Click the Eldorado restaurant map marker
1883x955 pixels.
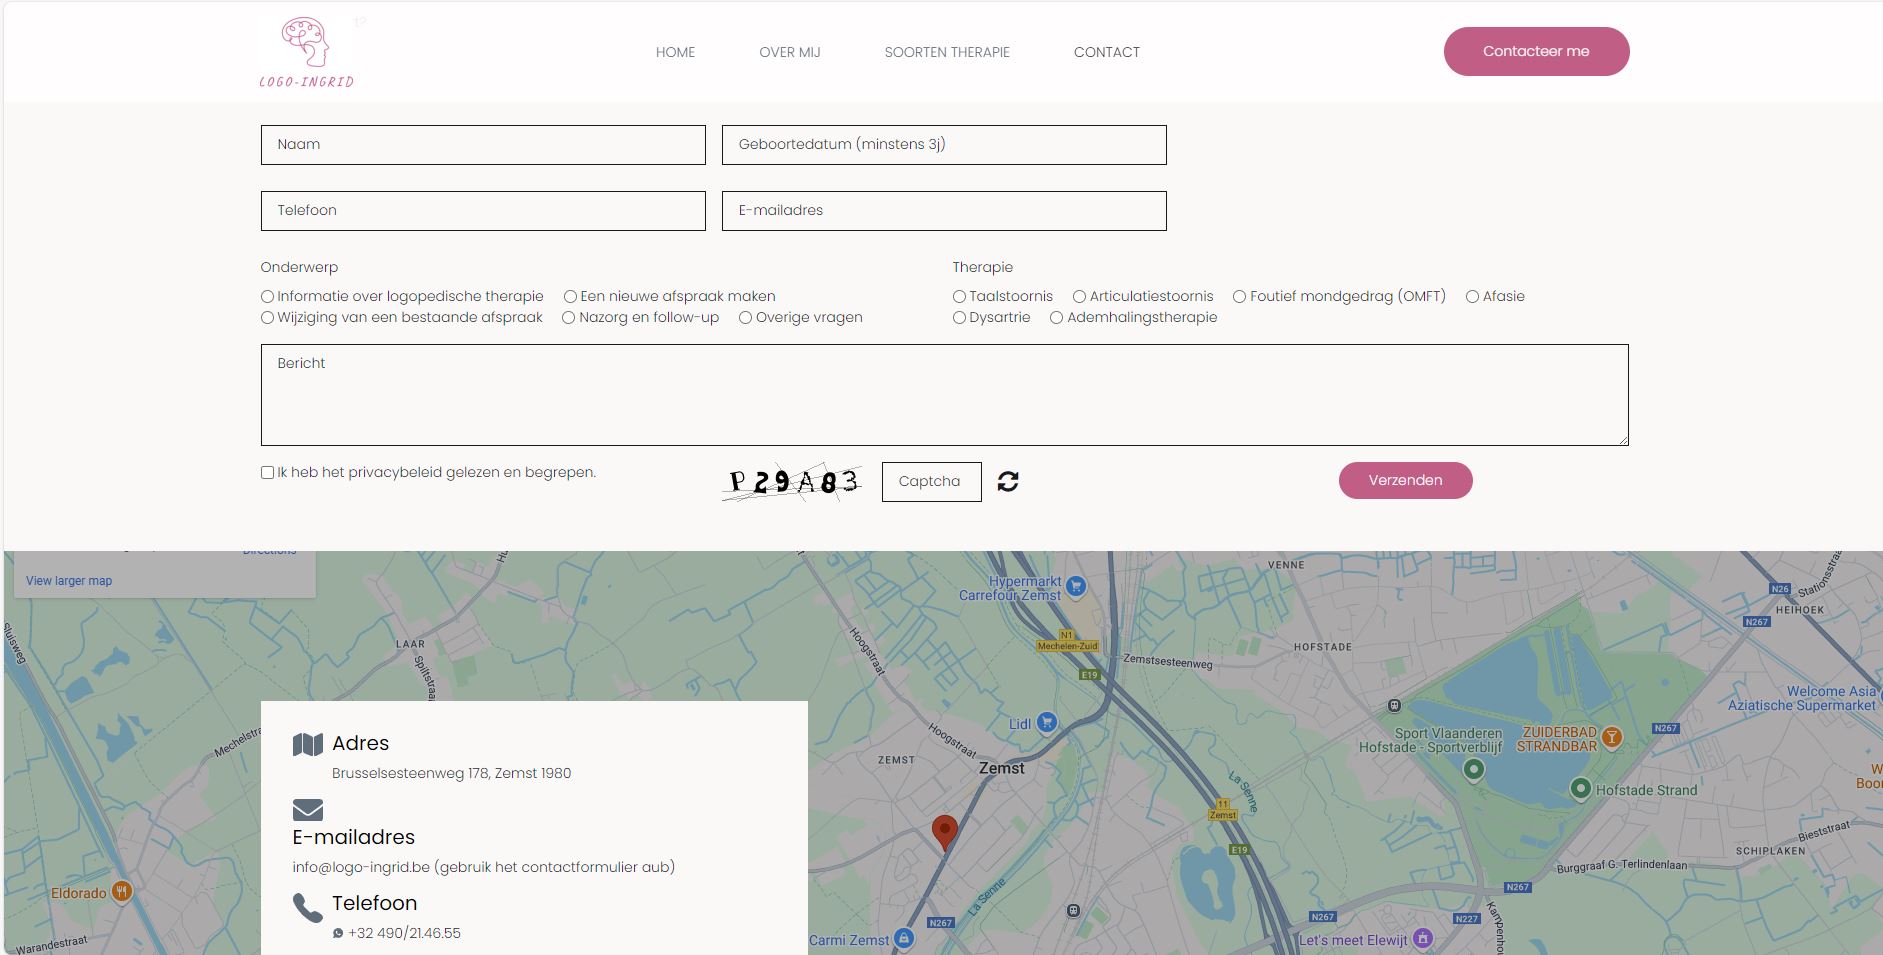pyautogui.click(x=122, y=892)
